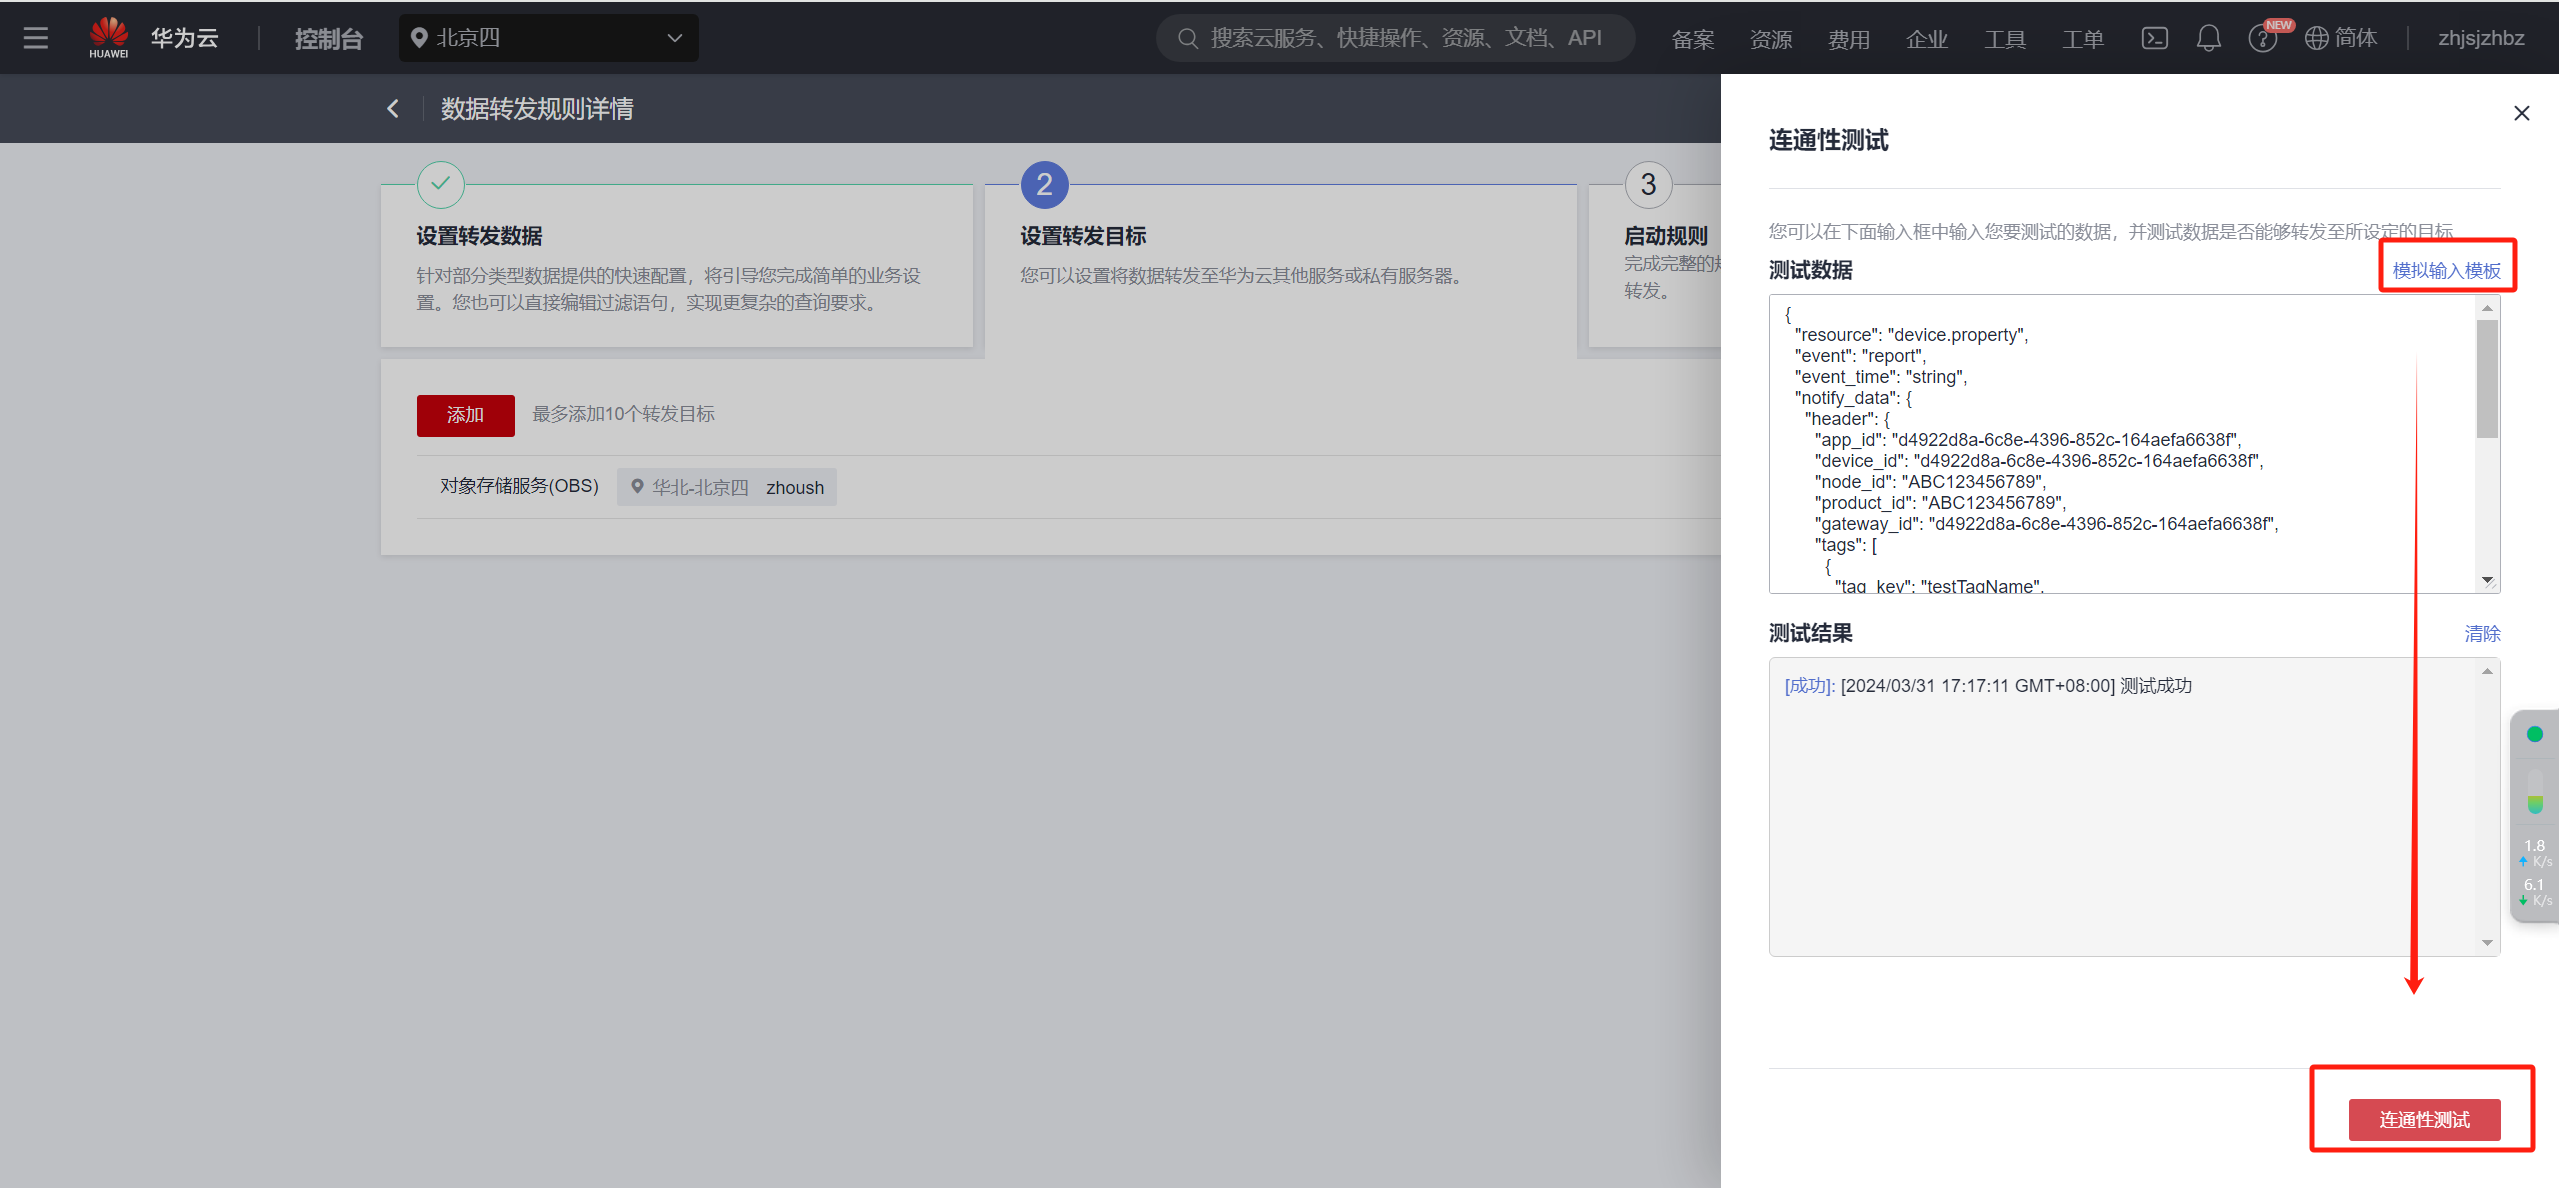Go back using the left chevron arrow

point(393,108)
